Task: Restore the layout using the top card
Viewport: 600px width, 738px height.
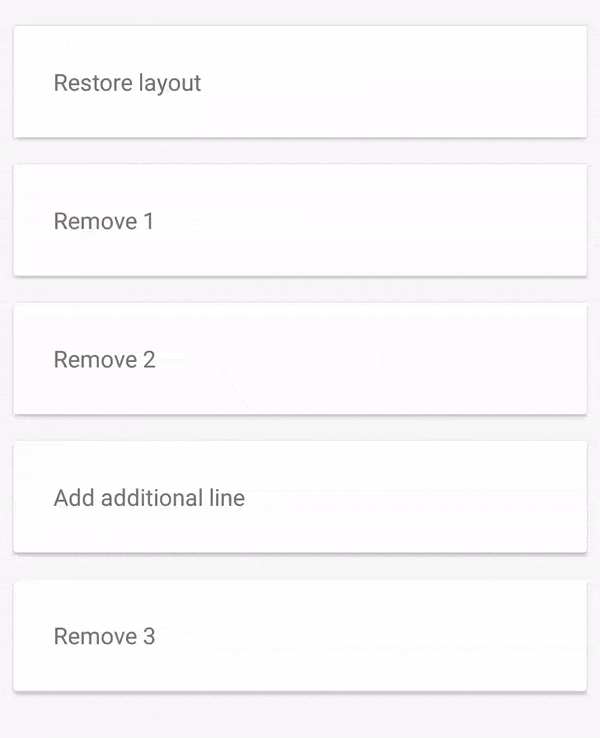Action: tap(300, 82)
